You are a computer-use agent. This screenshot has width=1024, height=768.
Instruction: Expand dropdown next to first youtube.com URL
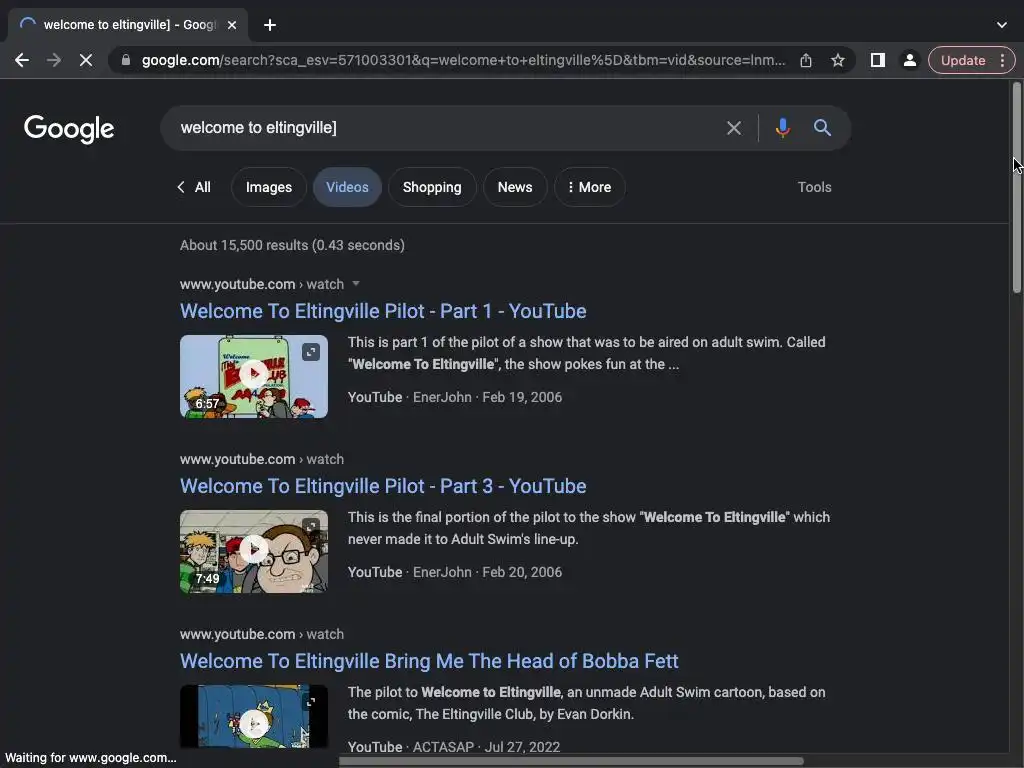click(356, 283)
